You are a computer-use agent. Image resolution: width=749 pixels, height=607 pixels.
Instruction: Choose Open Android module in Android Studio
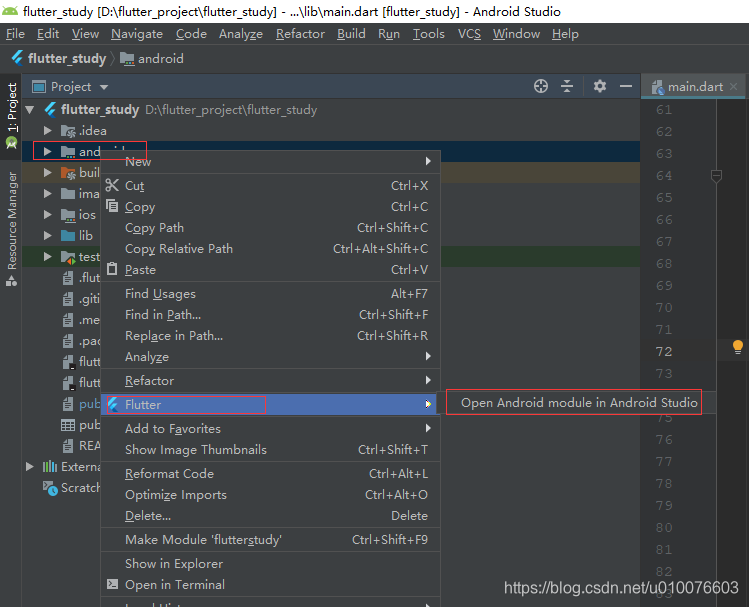[579, 403]
